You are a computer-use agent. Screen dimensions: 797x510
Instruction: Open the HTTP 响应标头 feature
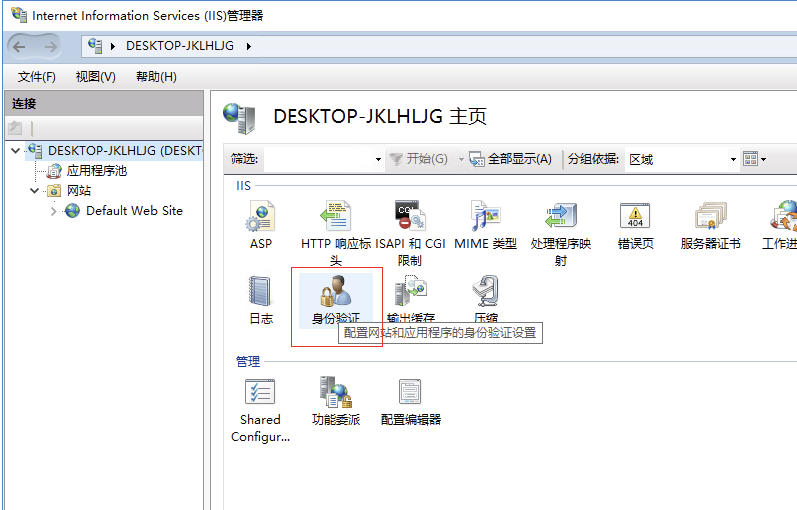(x=335, y=233)
